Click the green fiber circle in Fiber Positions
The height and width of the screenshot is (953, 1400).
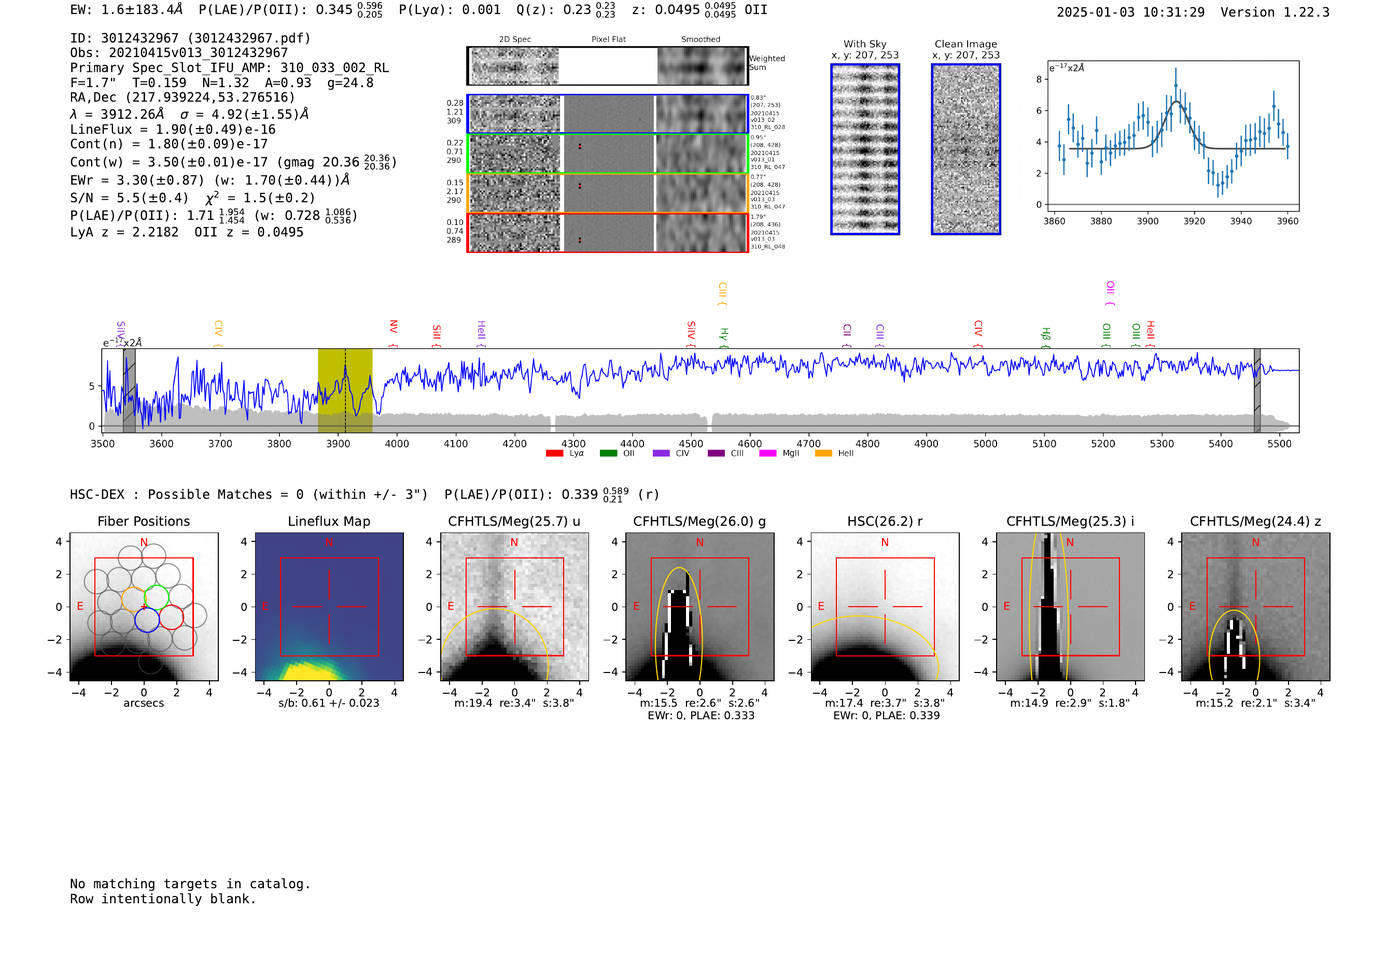[x=157, y=597]
